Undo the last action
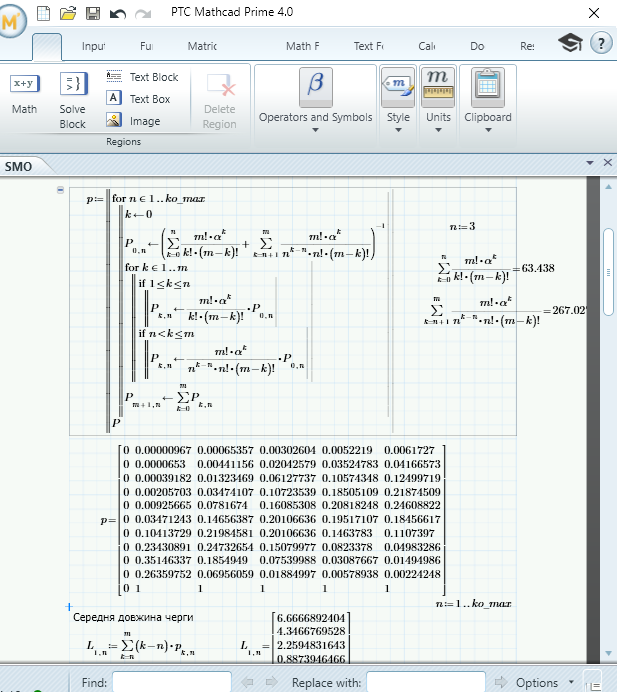This screenshot has height=692, width=618. click(117, 13)
